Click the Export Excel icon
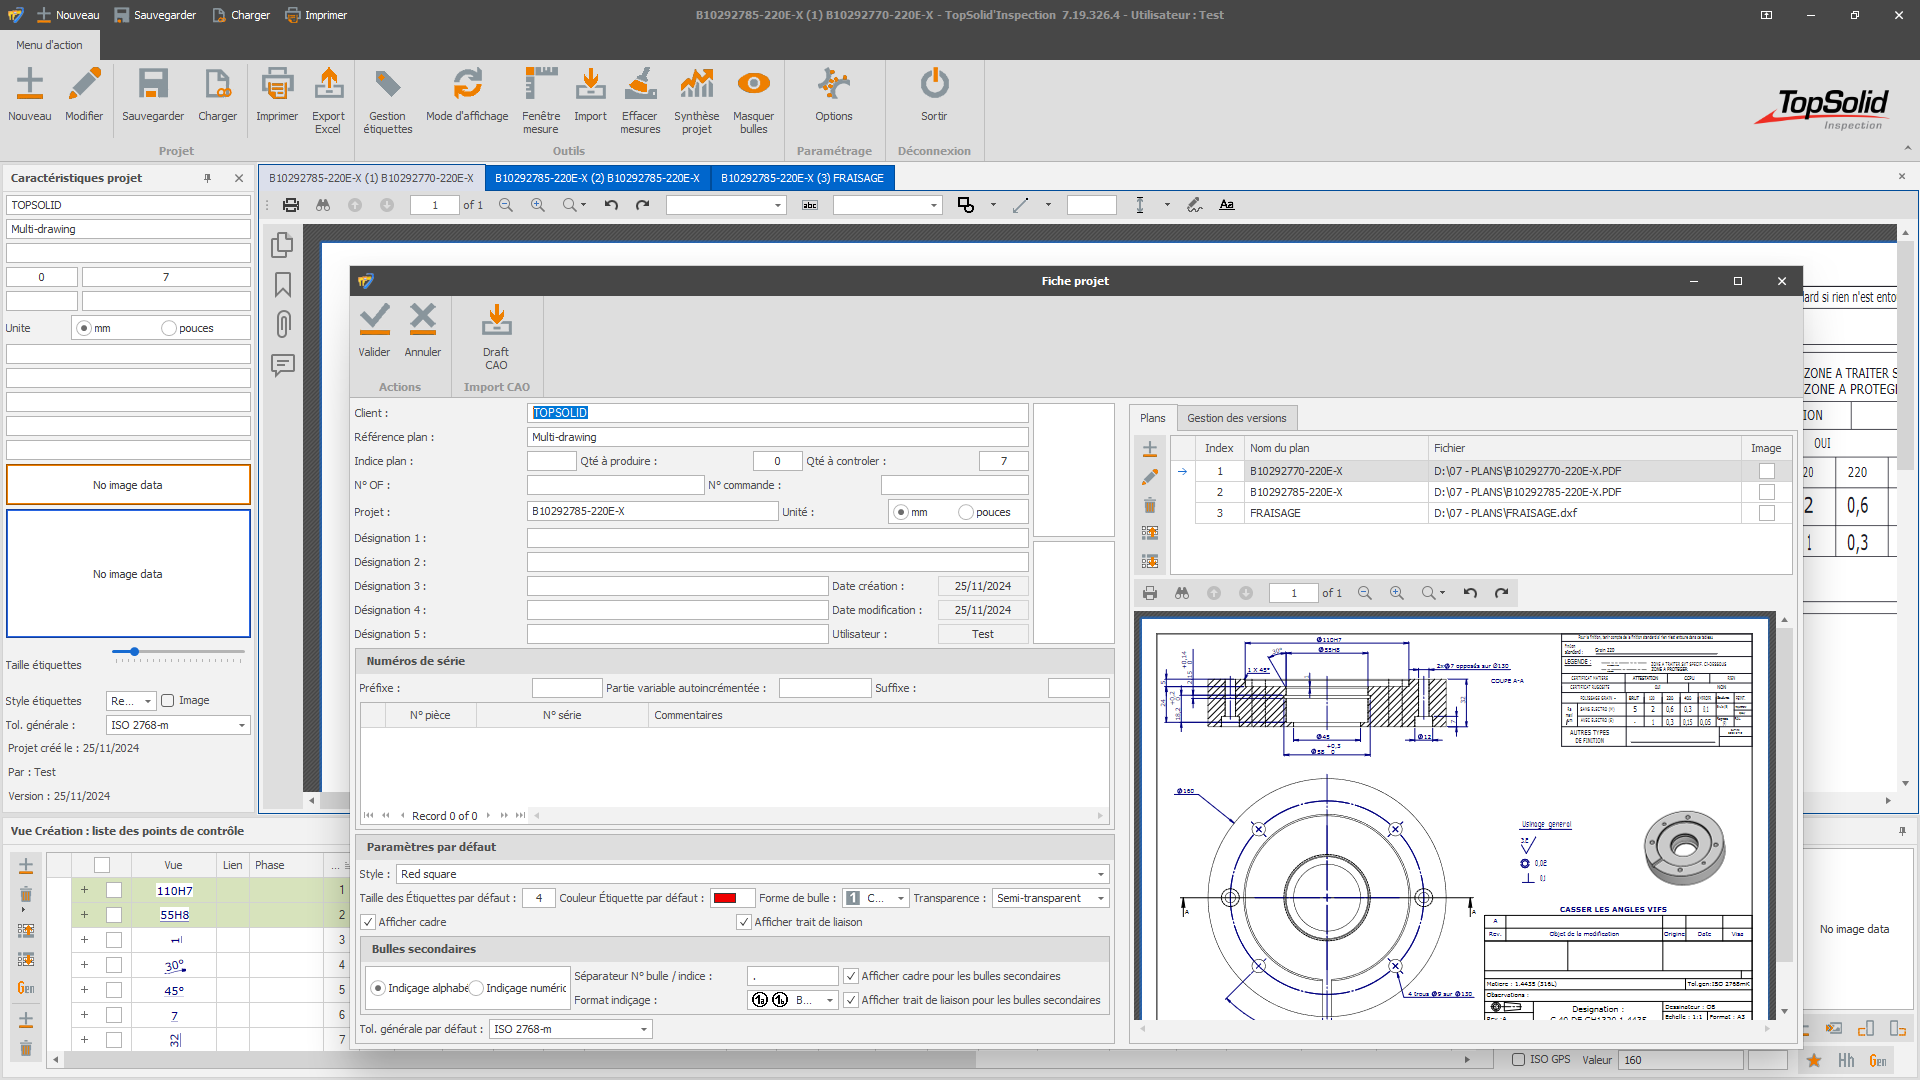The width and height of the screenshot is (1920, 1080). click(x=328, y=100)
